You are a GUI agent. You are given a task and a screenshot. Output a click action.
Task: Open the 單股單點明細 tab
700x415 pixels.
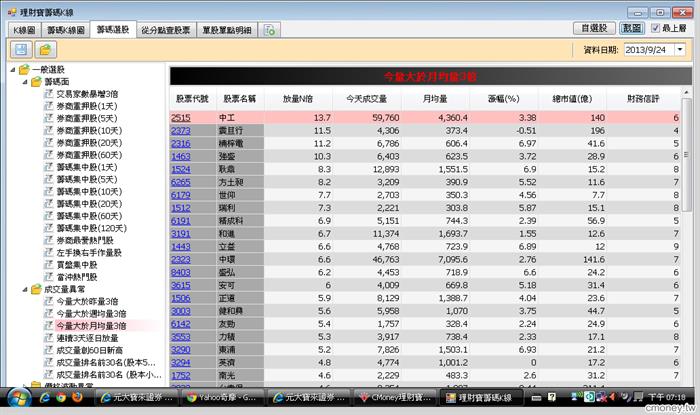point(227,30)
